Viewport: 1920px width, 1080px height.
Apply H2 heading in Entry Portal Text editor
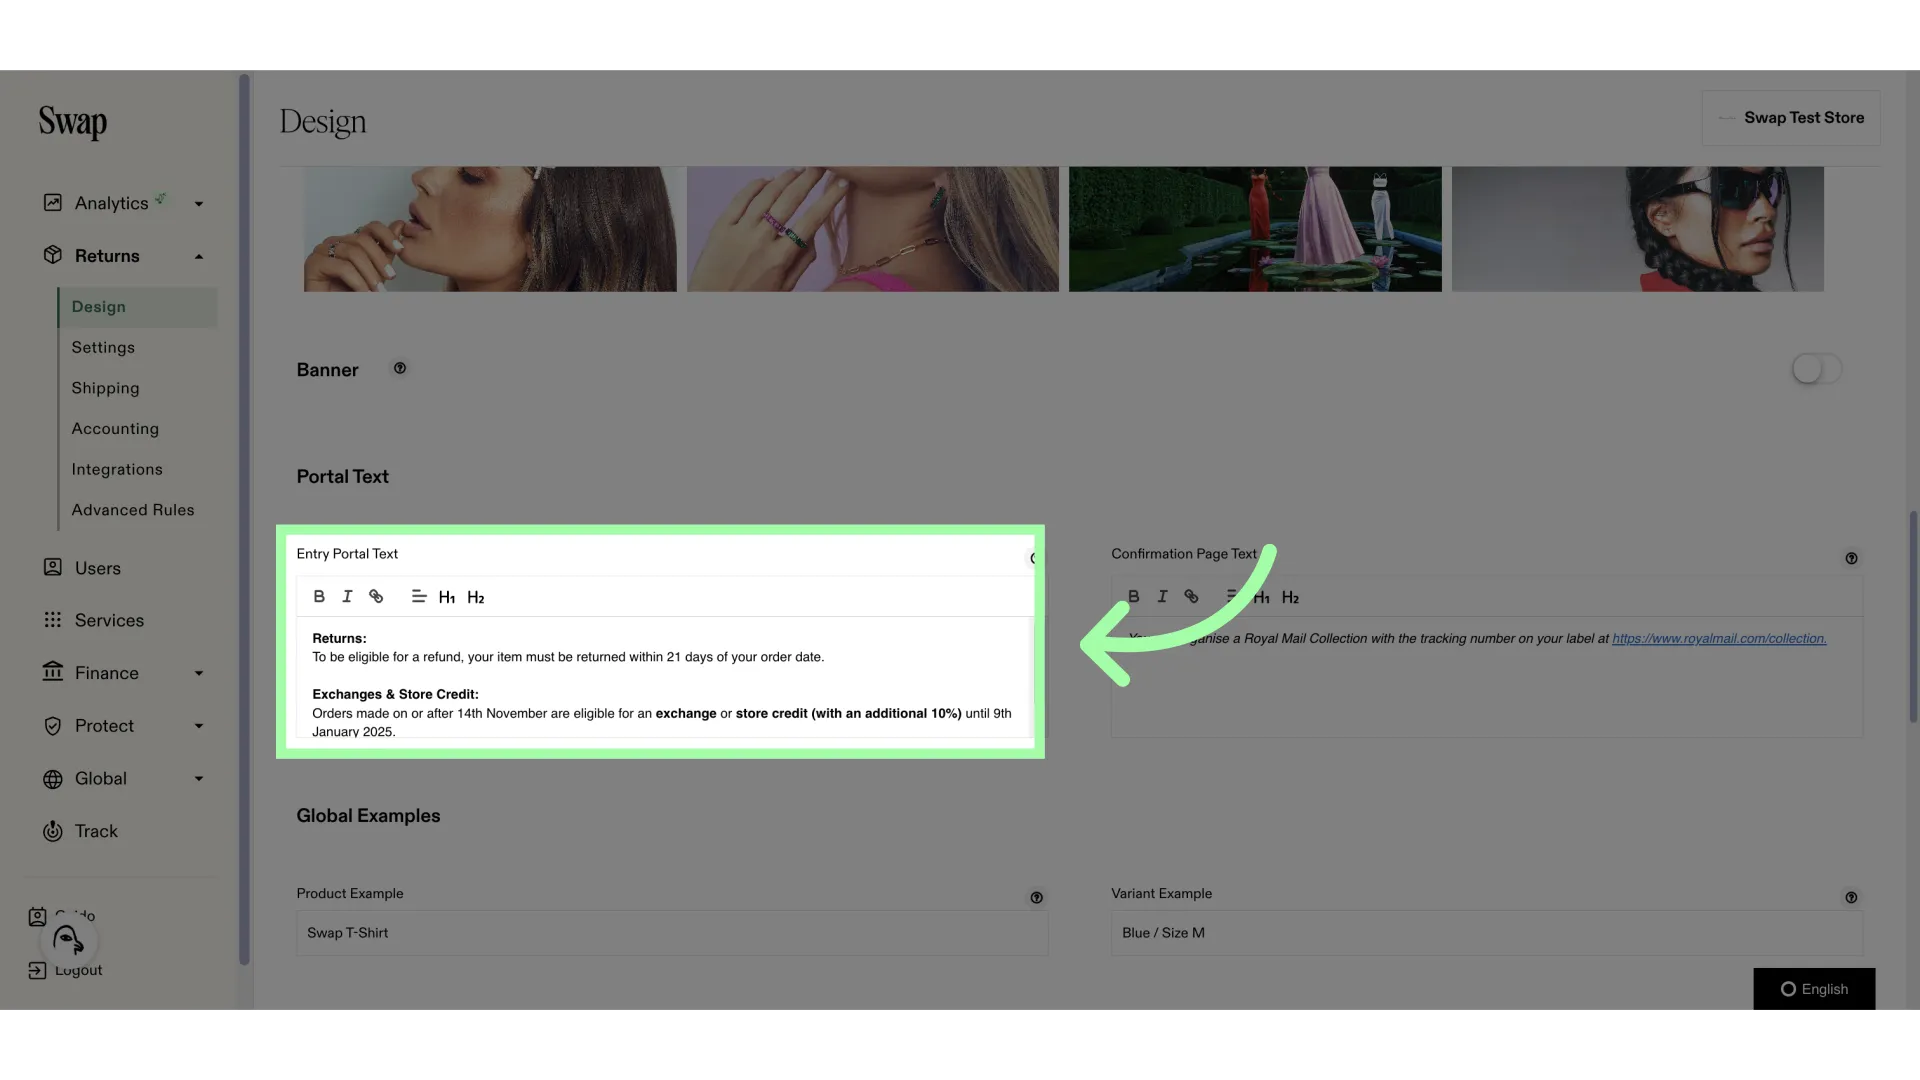(476, 597)
